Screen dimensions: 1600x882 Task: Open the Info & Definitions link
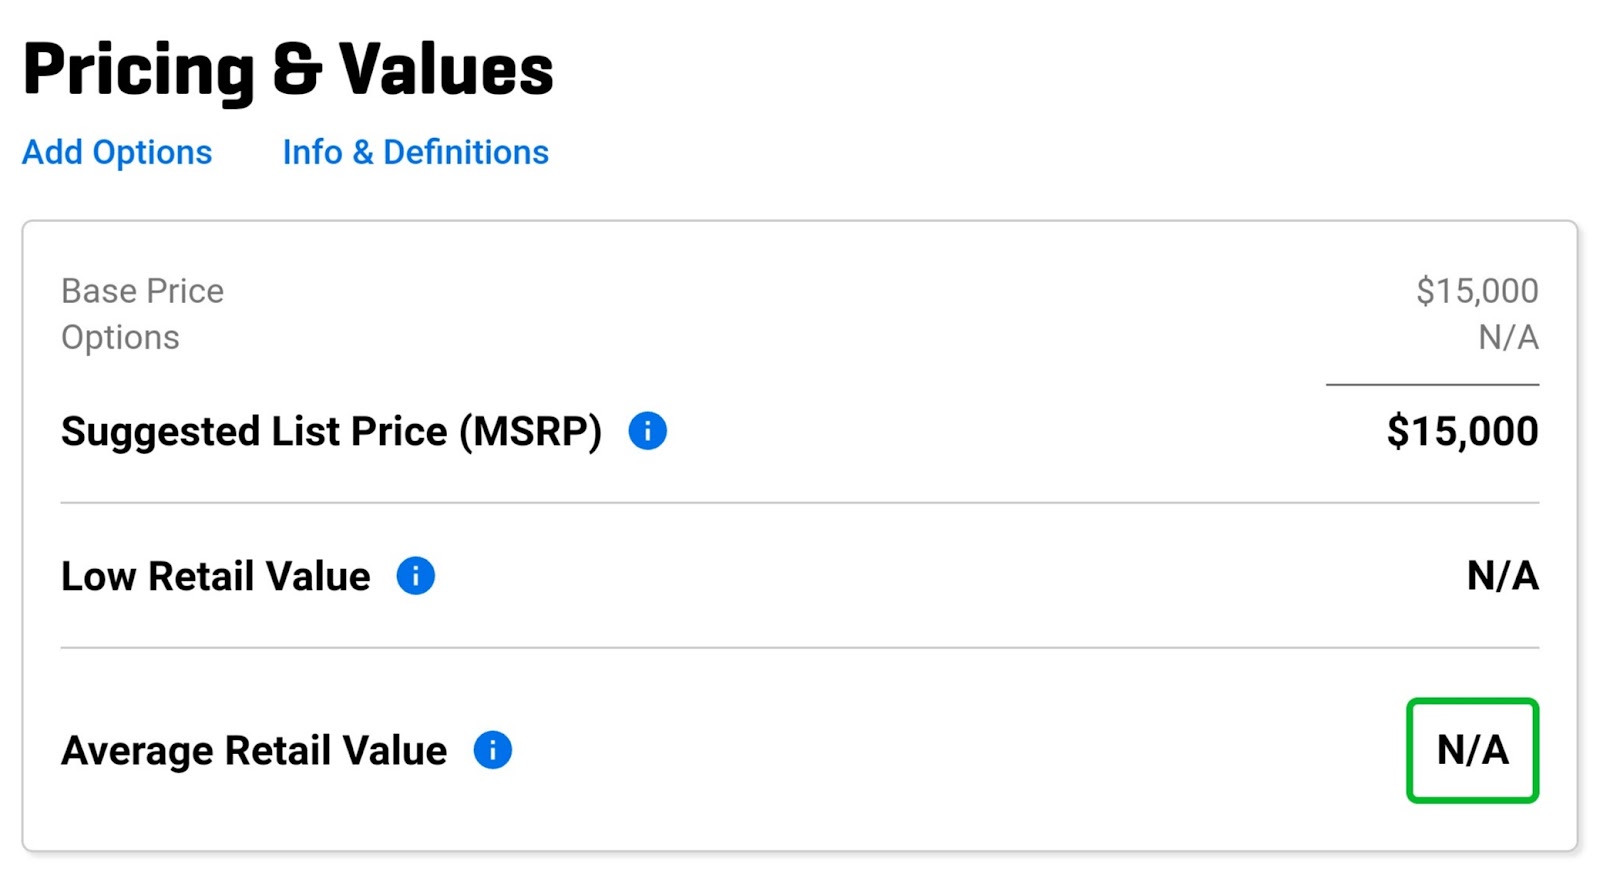pyautogui.click(x=415, y=152)
